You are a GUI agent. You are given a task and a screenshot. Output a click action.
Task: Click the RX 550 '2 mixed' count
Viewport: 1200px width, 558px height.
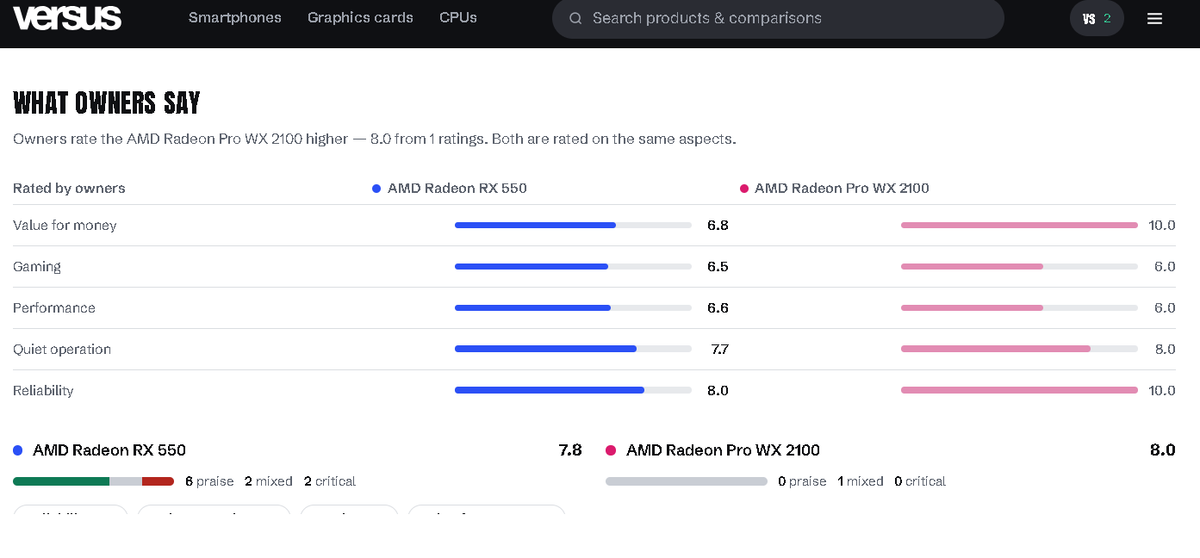pos(268,481)
